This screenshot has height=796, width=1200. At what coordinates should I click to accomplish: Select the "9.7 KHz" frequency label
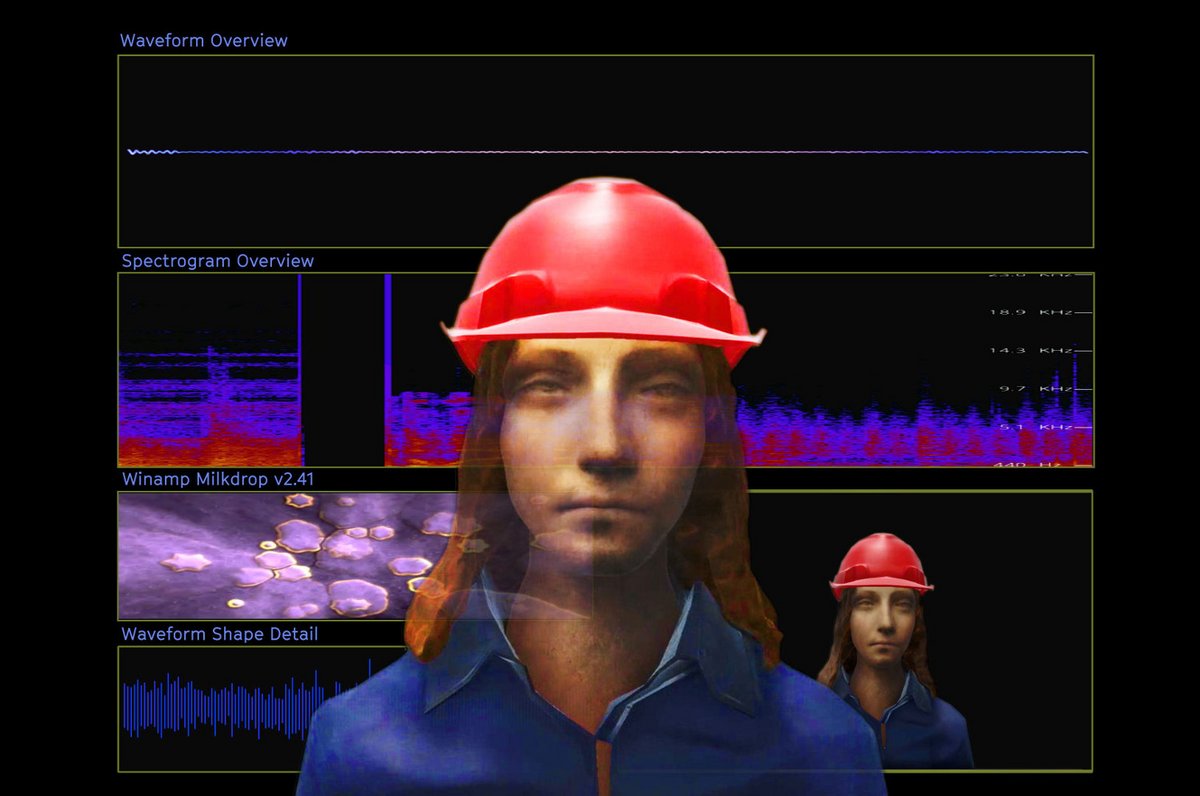coord(1035,388)
